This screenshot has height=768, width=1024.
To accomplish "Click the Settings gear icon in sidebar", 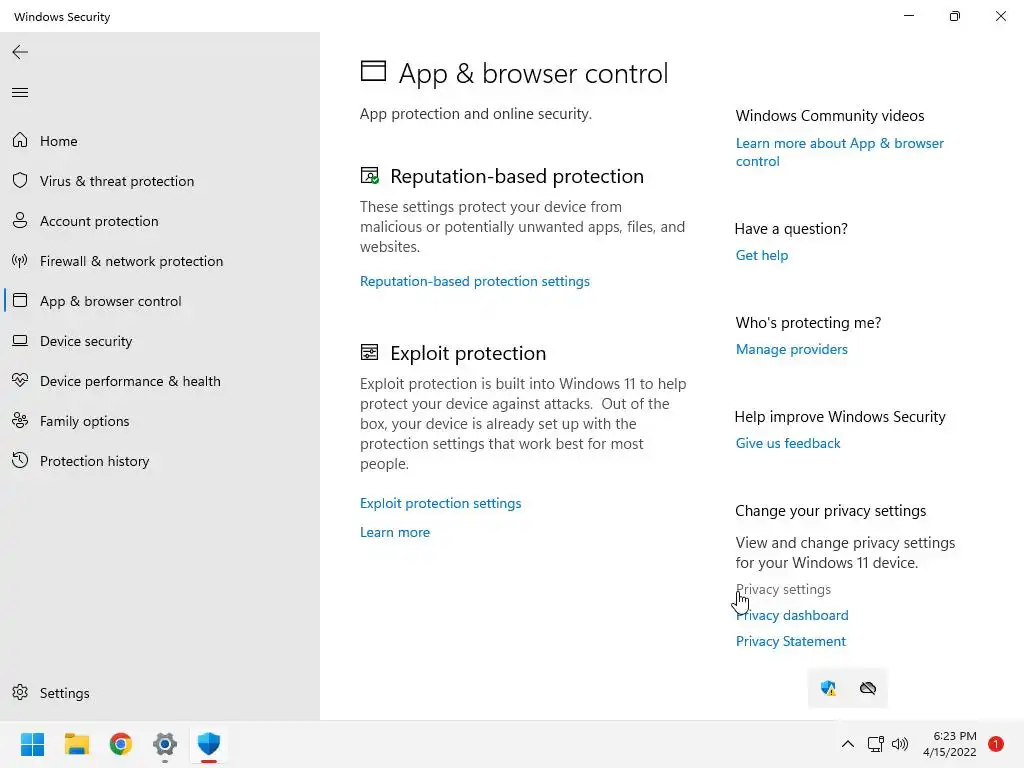I will click(x=20, y=692).
